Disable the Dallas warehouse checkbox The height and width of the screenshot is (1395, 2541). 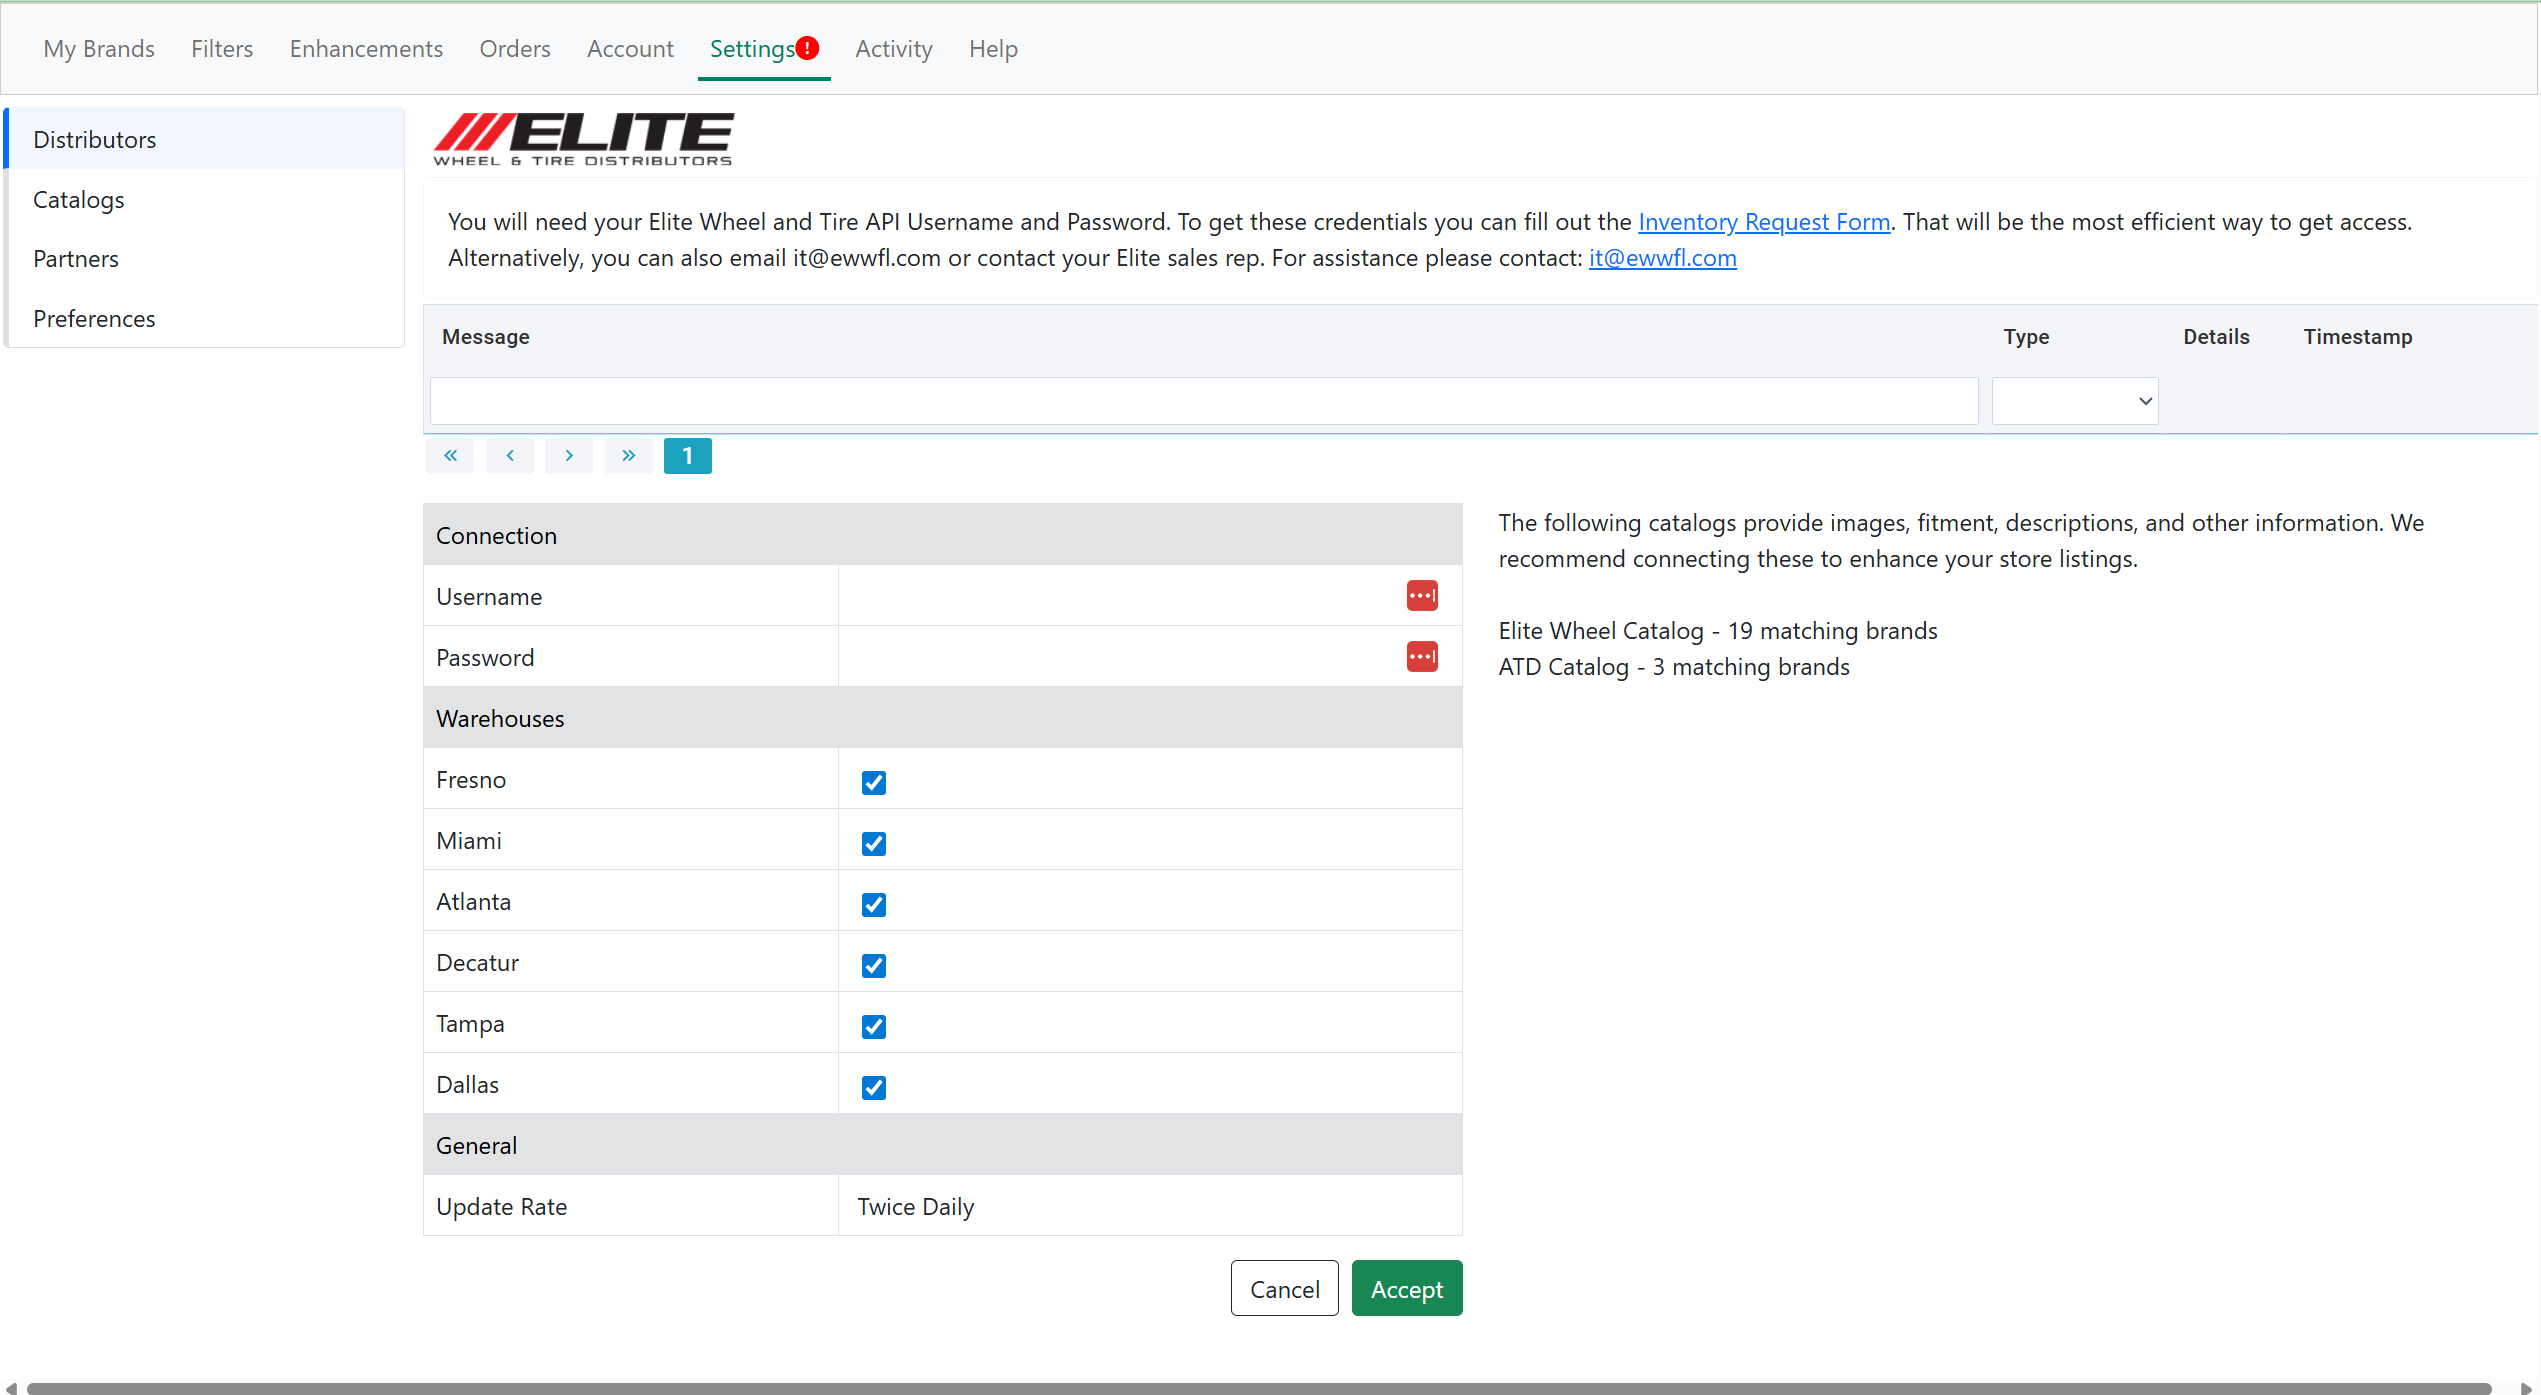coord(873,1087)
